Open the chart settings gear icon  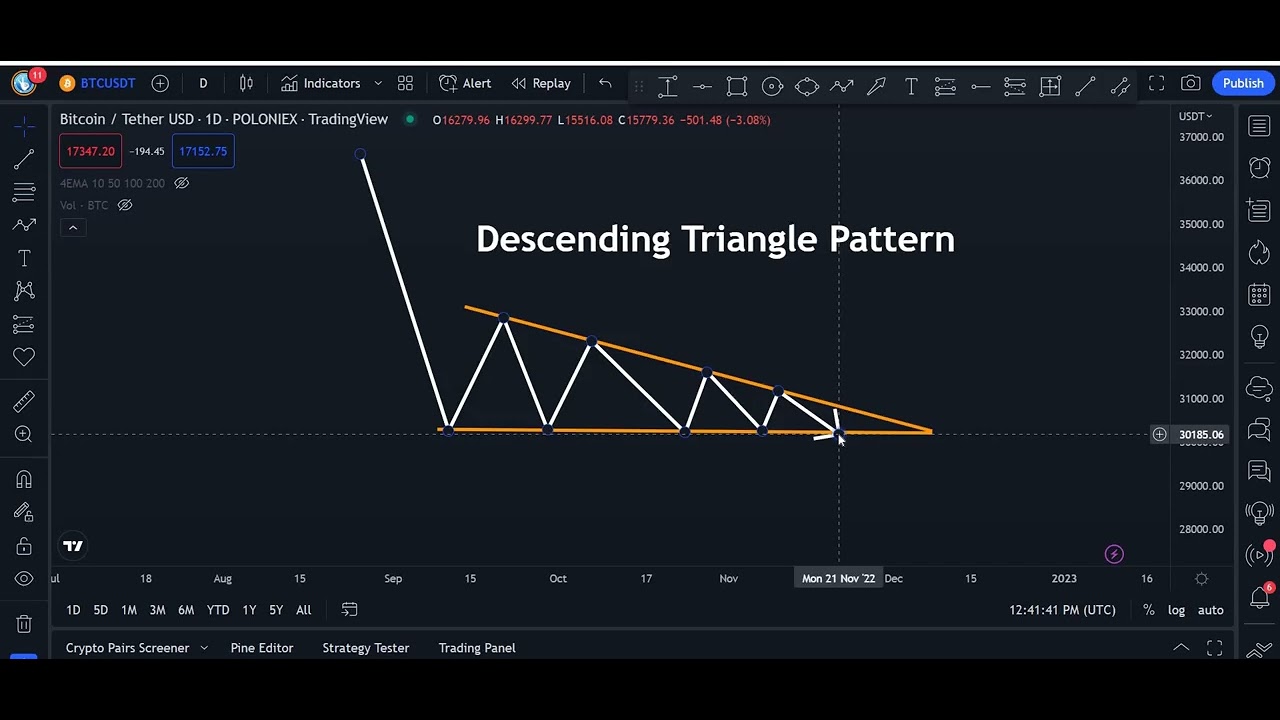[1201, 579]
